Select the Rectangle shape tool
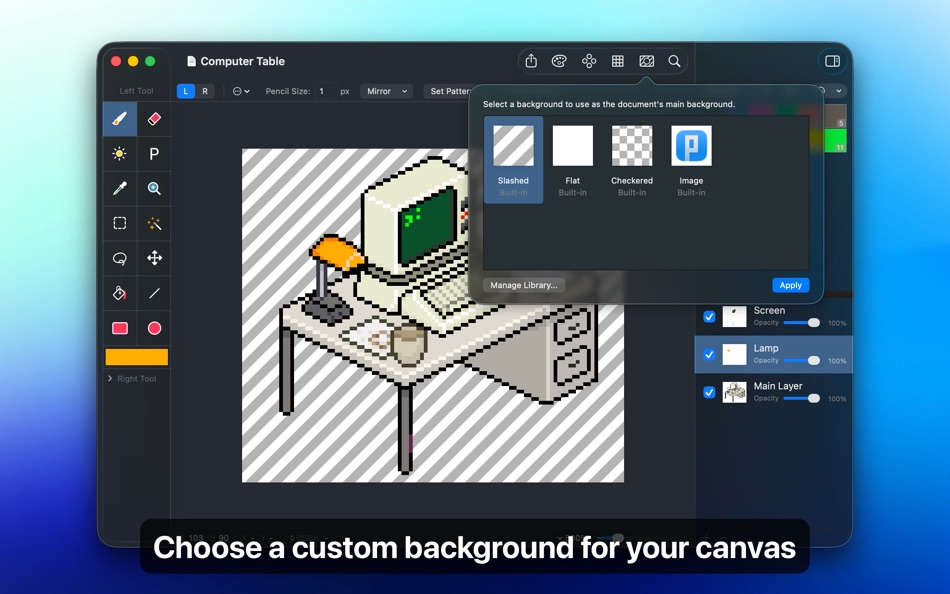This screenshot has width=950, height=594. click(x=119, y=328)
